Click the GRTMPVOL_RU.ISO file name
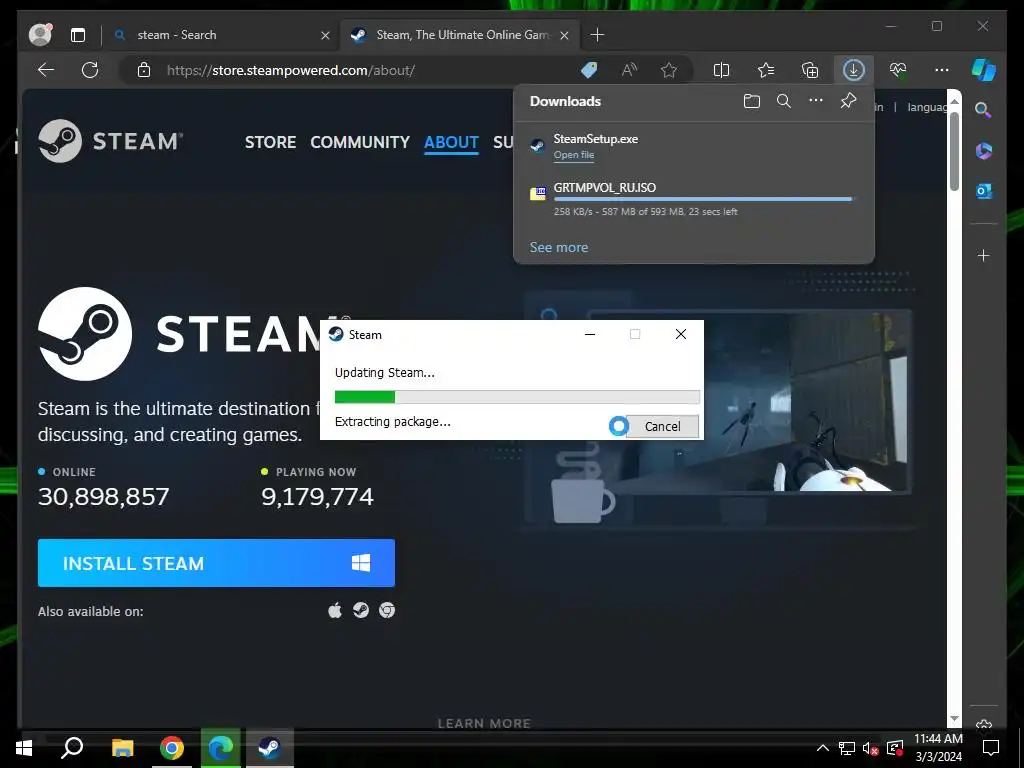This screenshot has width=1024, height=768. pyautogui.click(x=605, y=187)
